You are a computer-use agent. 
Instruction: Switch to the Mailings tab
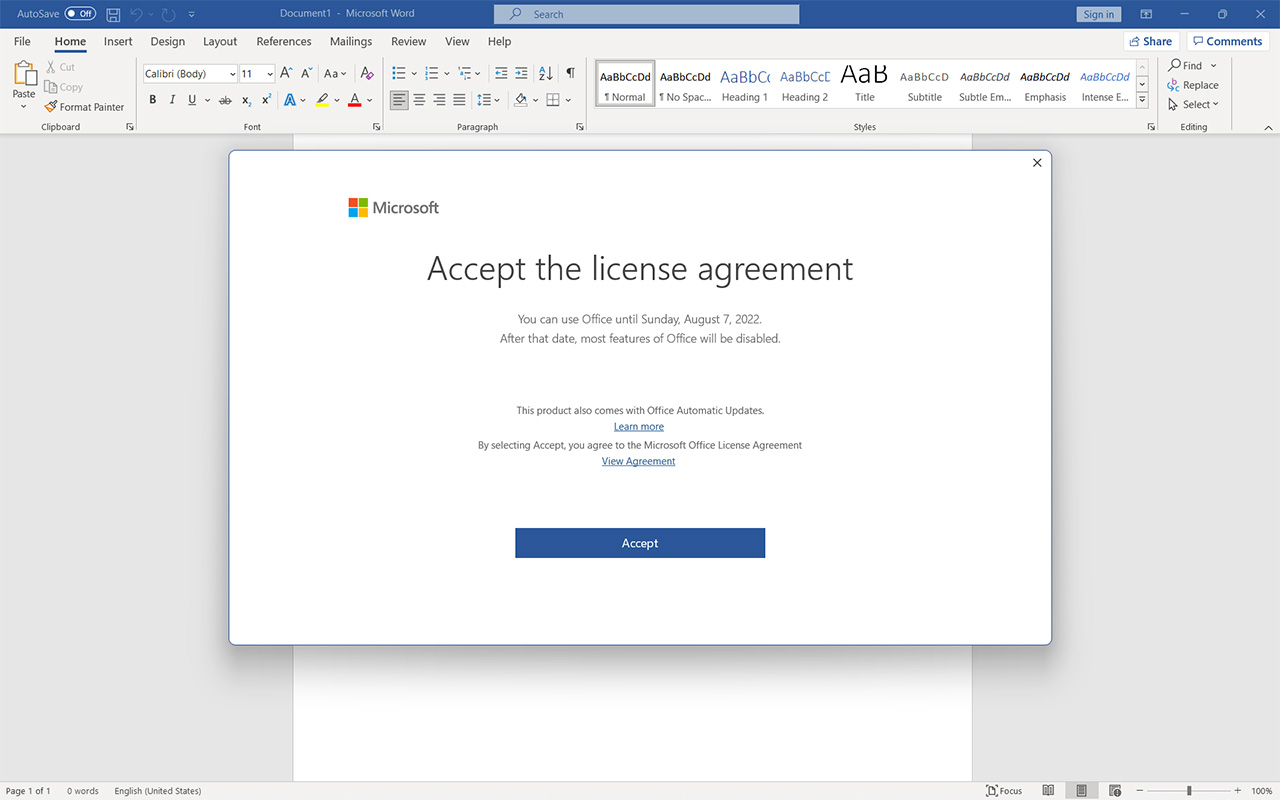[351, 42]
